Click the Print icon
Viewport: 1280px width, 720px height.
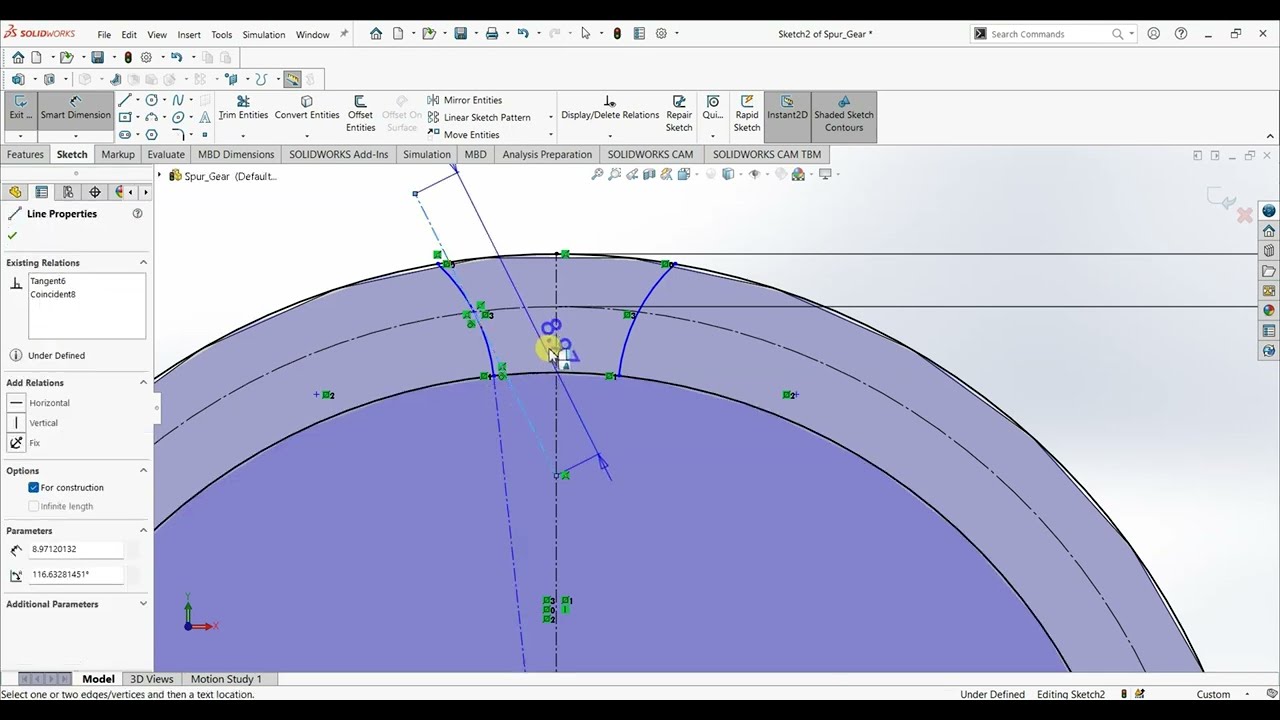click(x=492, y=34)
